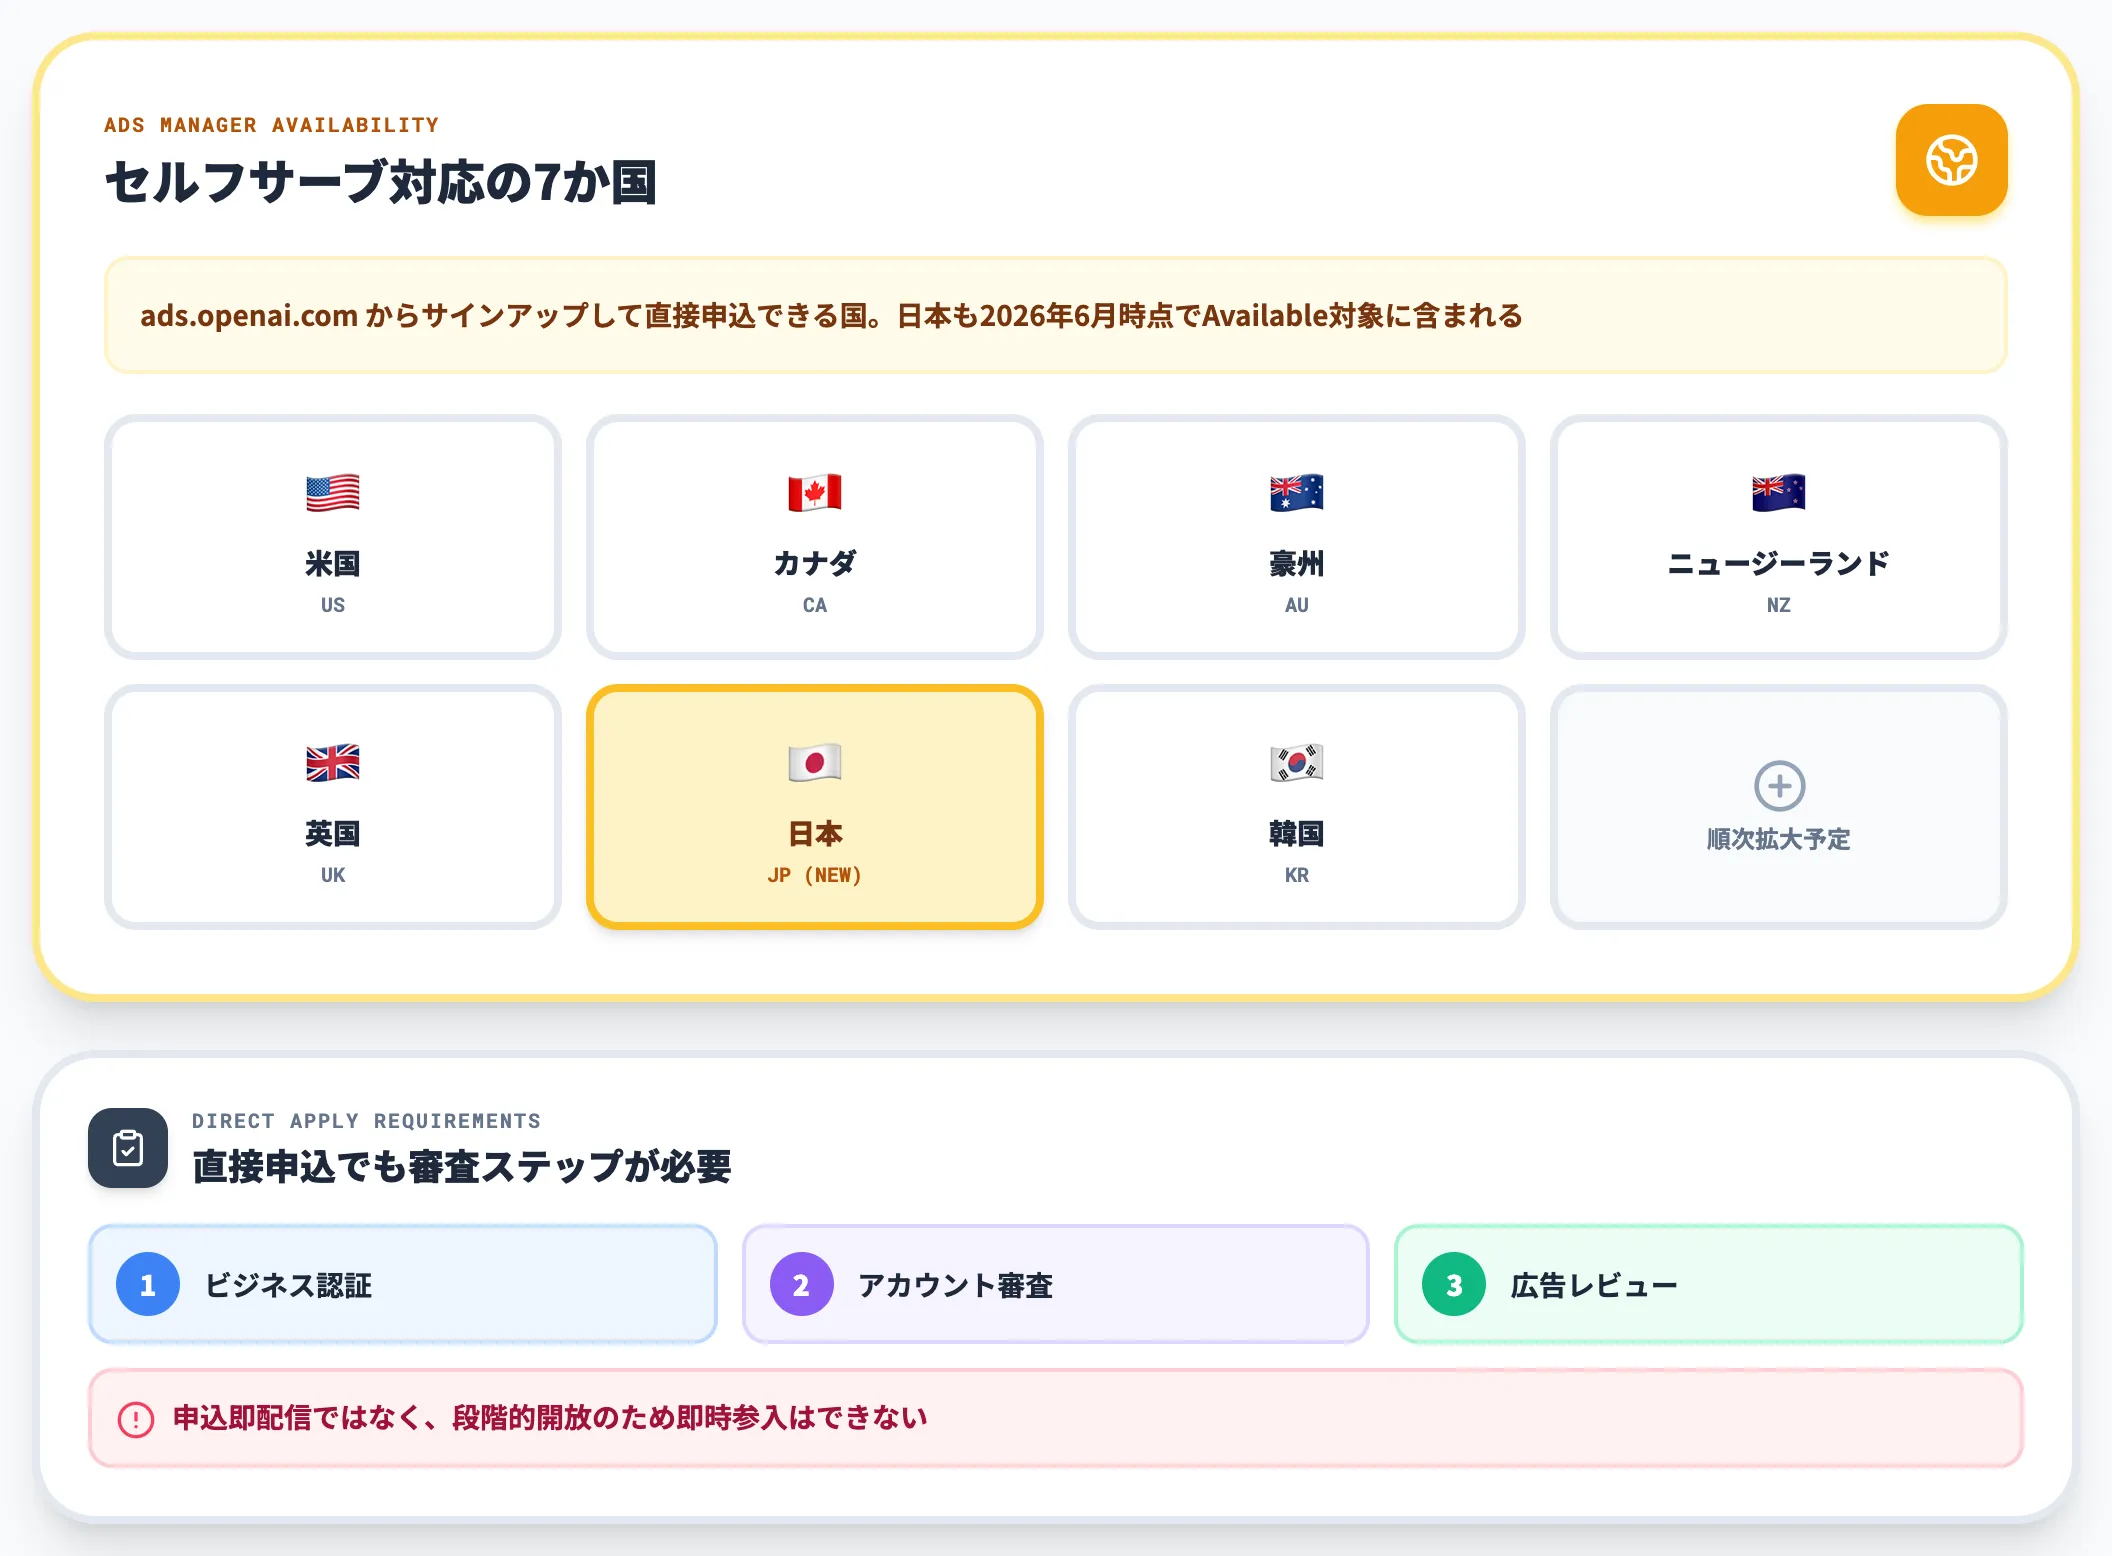Click the Japan flag icon

click(x=815, y=763)
